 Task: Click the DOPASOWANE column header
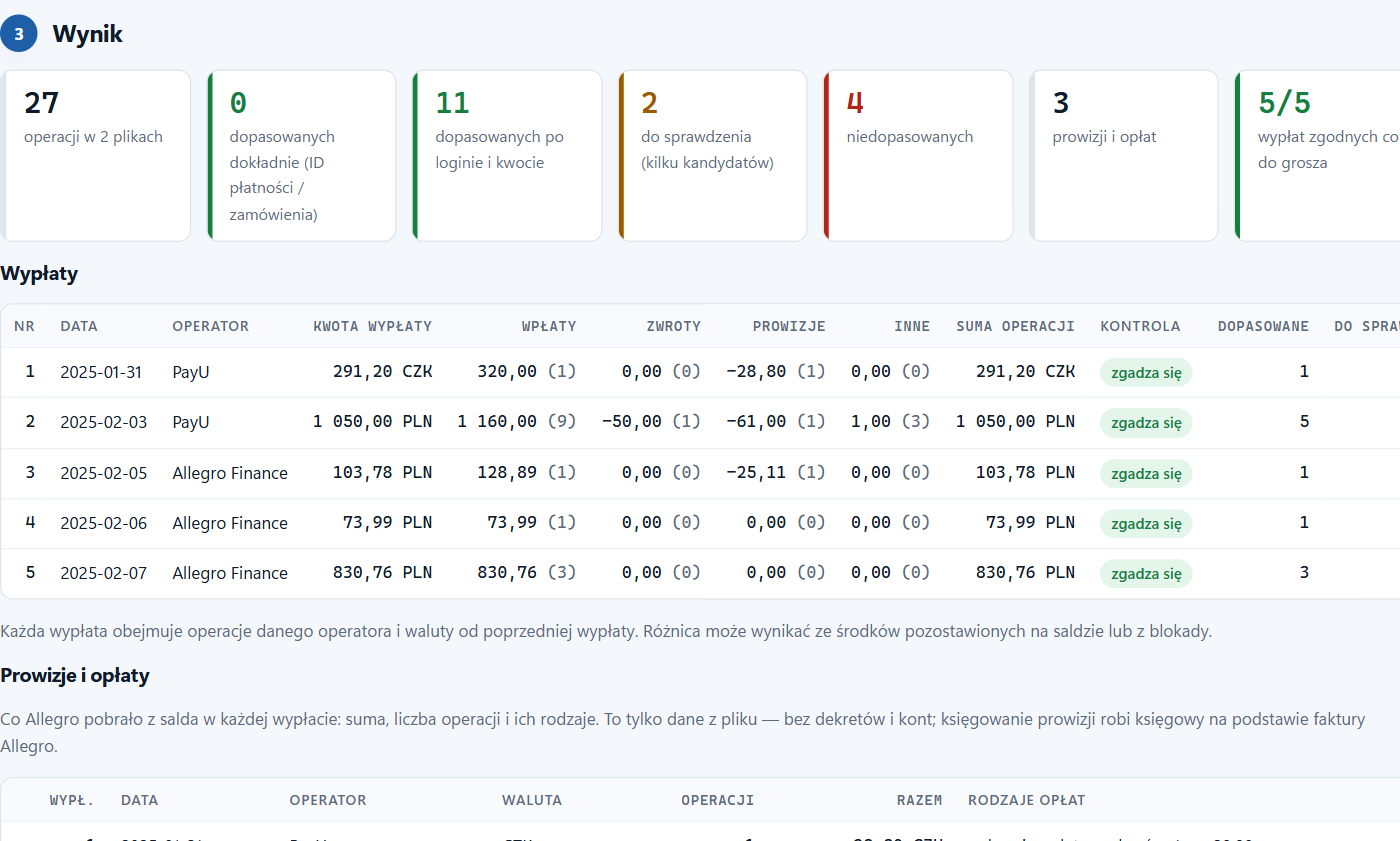[1263, 326]
